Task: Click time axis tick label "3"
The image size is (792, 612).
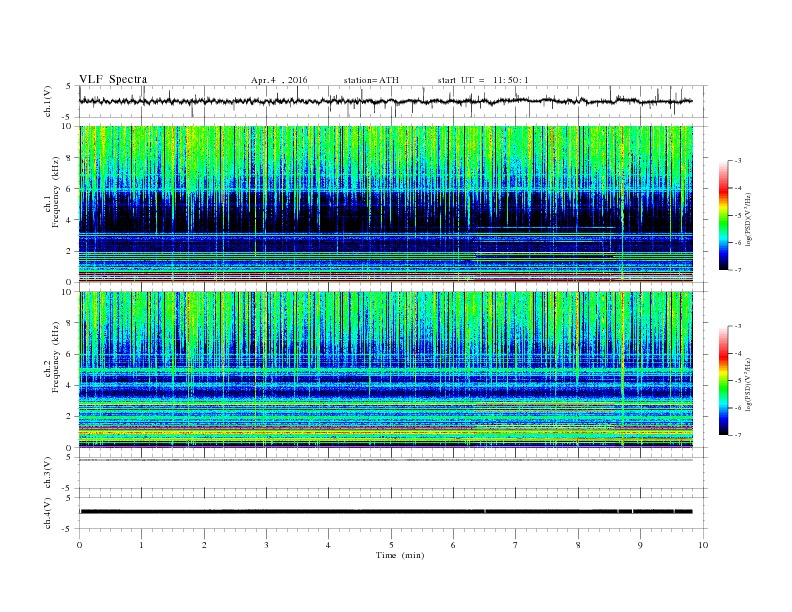Action: (x=266, y=545)
